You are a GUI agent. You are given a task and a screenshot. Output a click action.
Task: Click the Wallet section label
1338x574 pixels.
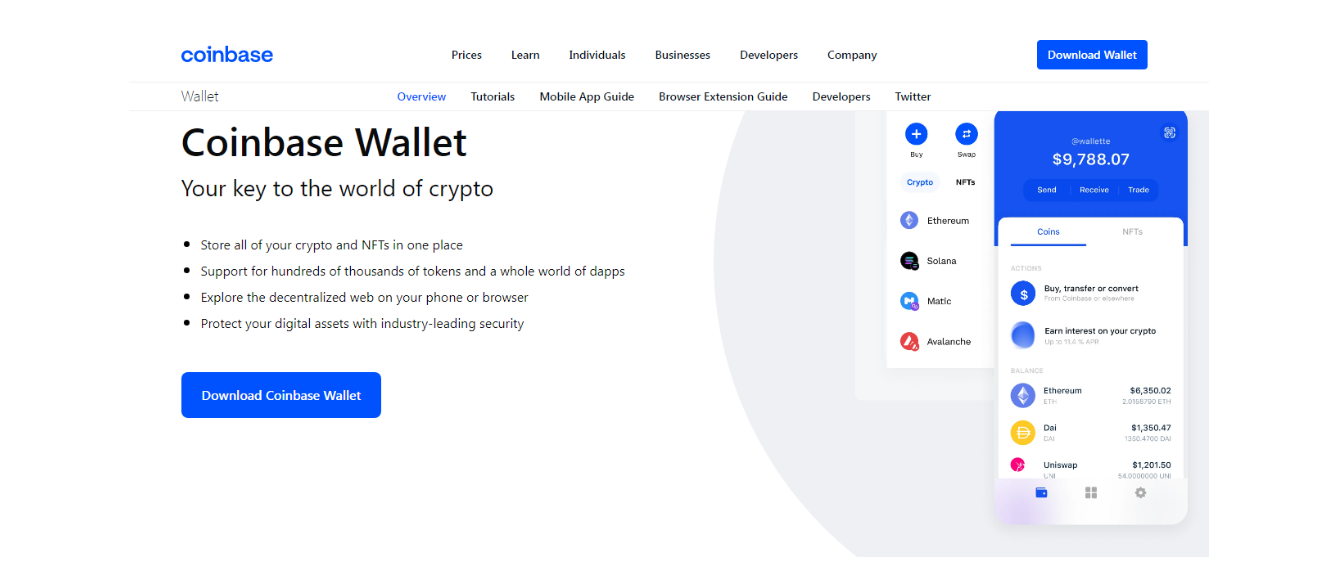point(200,97)
